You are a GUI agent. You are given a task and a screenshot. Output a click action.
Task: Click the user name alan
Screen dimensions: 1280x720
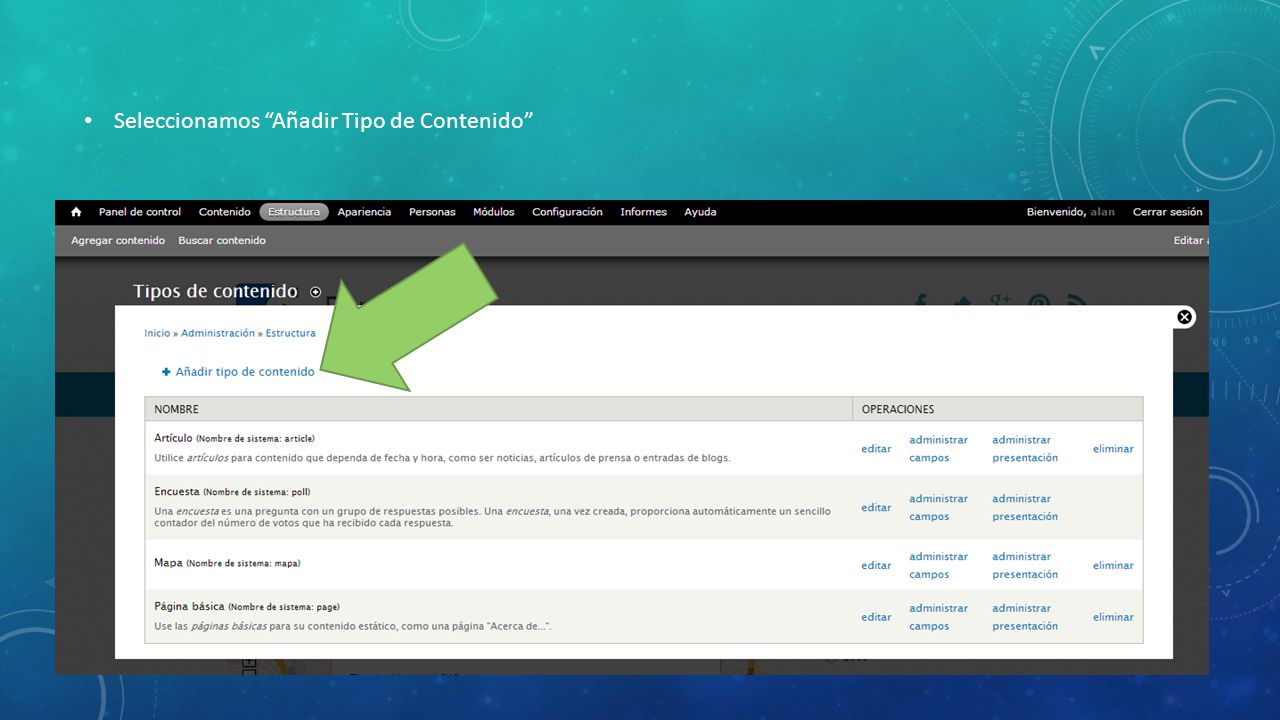[x=1102, y=212]
